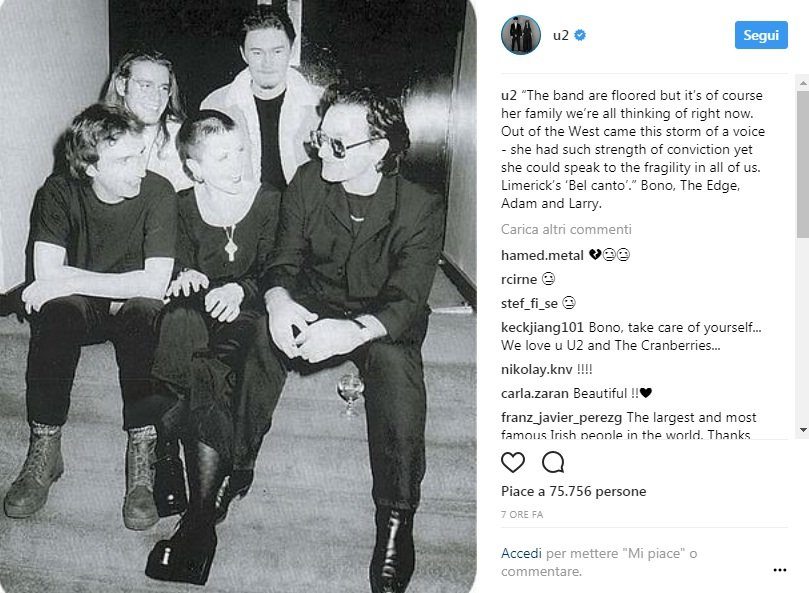This screenshot has height=593, width=809.
Task: View likes list Piace a 75.756 persone
Action: click(x=573, y=491)
